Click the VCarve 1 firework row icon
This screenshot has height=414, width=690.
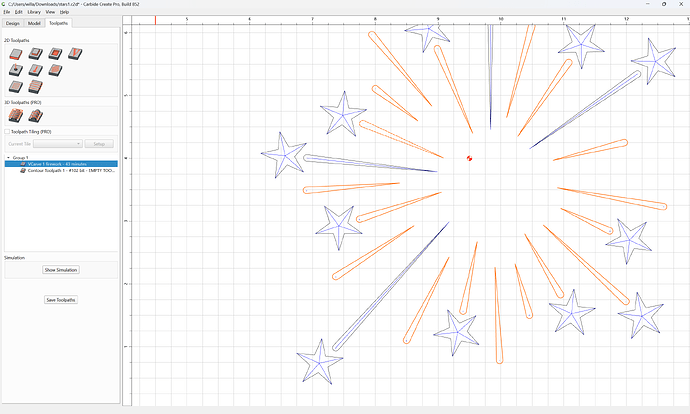tap(23, 164)
